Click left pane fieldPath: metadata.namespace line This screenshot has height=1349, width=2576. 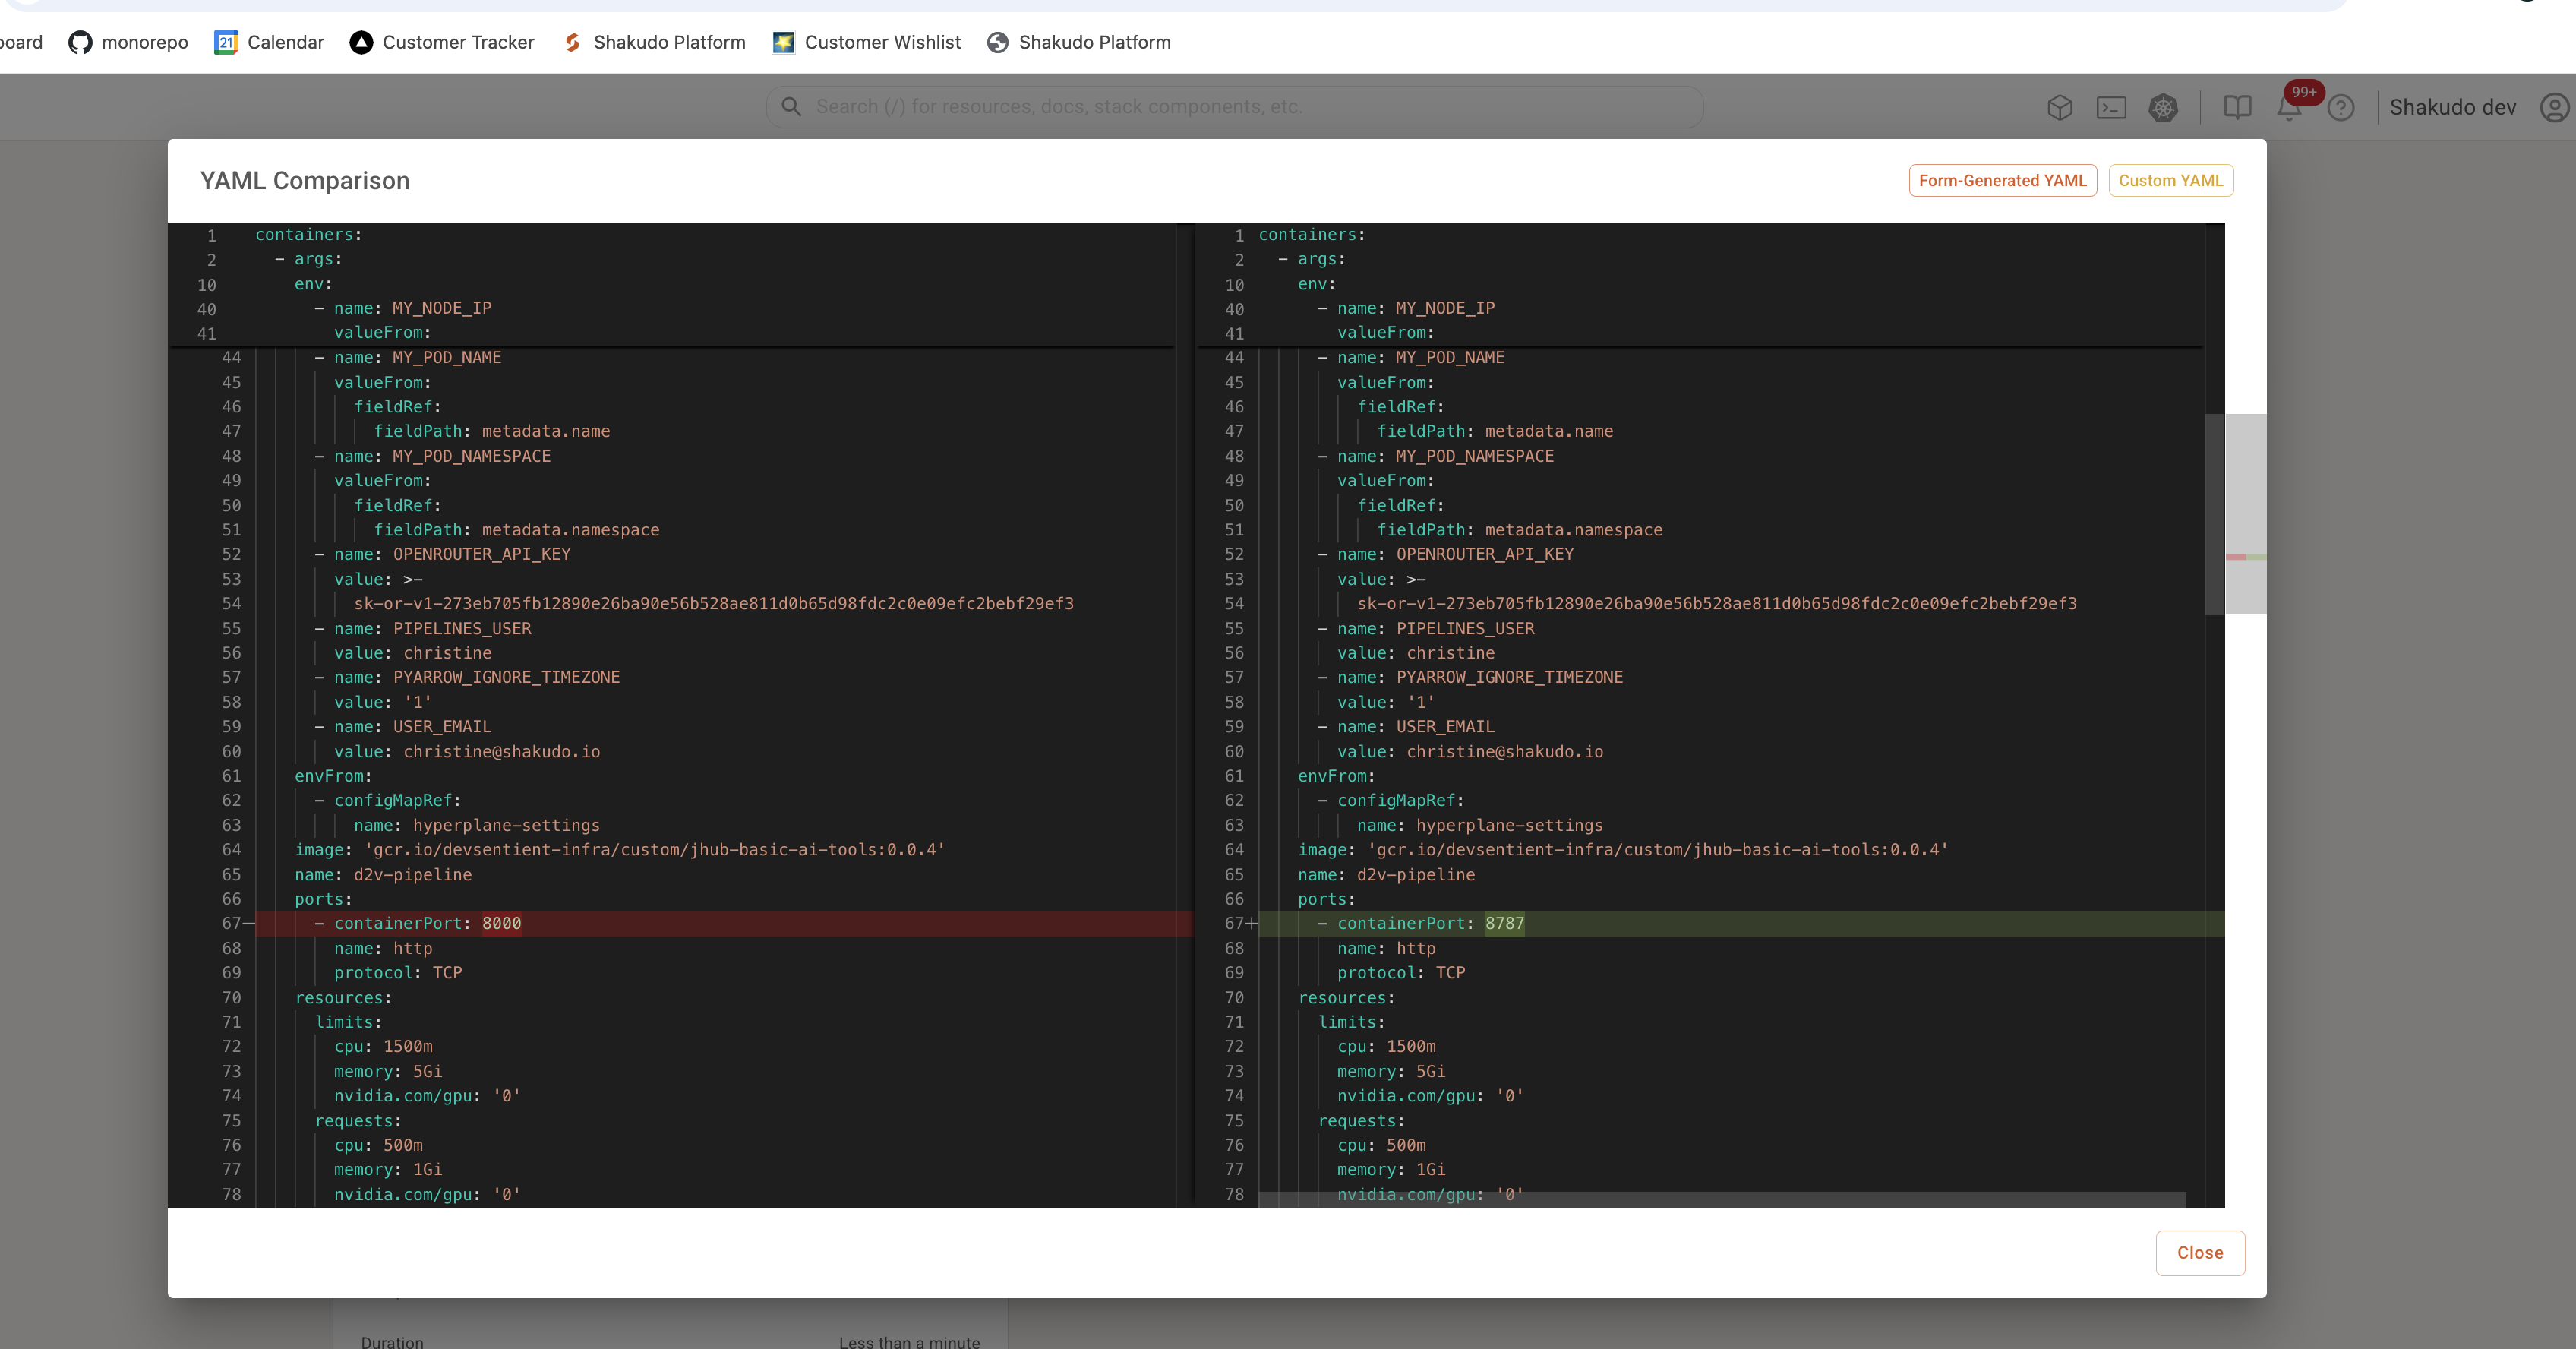[x=516, y=530]
